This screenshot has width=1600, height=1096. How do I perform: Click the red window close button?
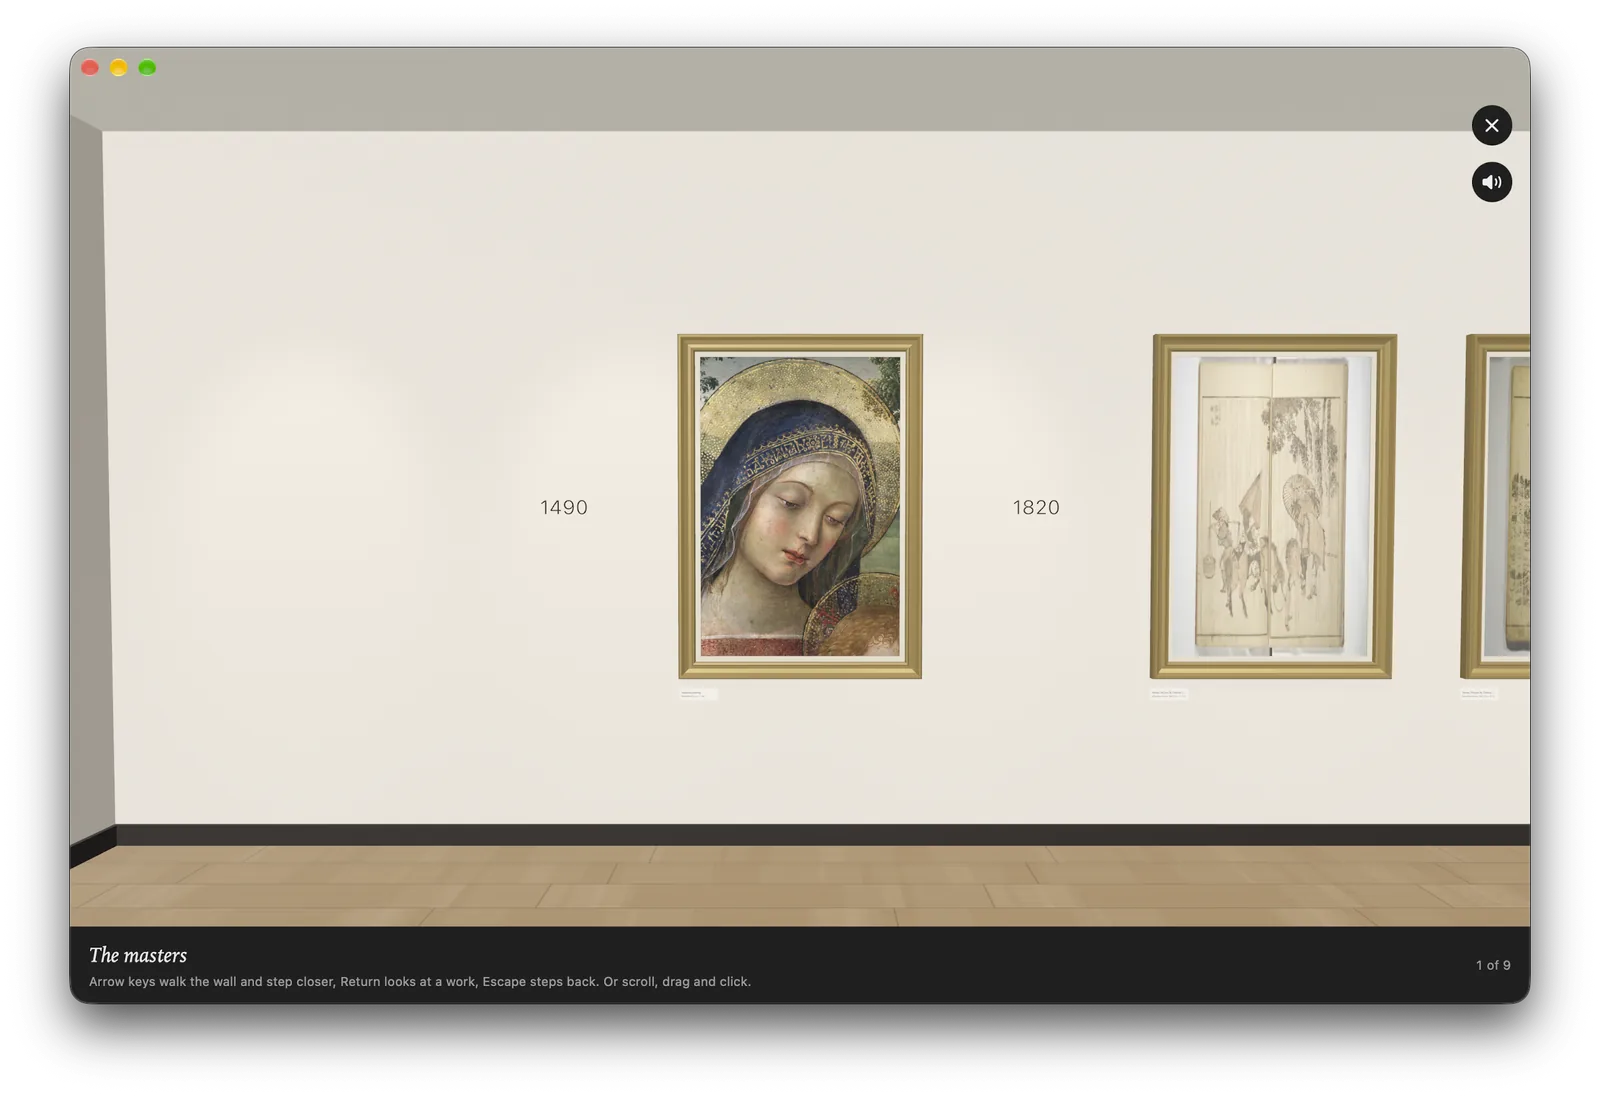[x=90, y=67]
